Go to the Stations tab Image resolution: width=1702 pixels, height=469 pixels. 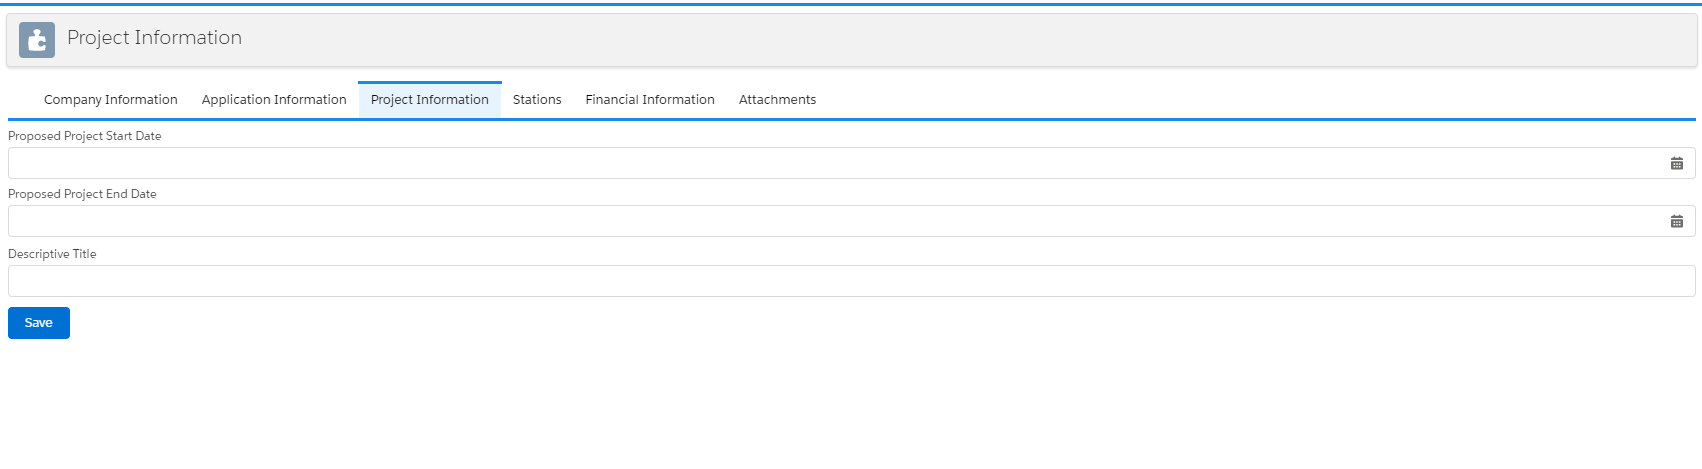coord(537,100)
